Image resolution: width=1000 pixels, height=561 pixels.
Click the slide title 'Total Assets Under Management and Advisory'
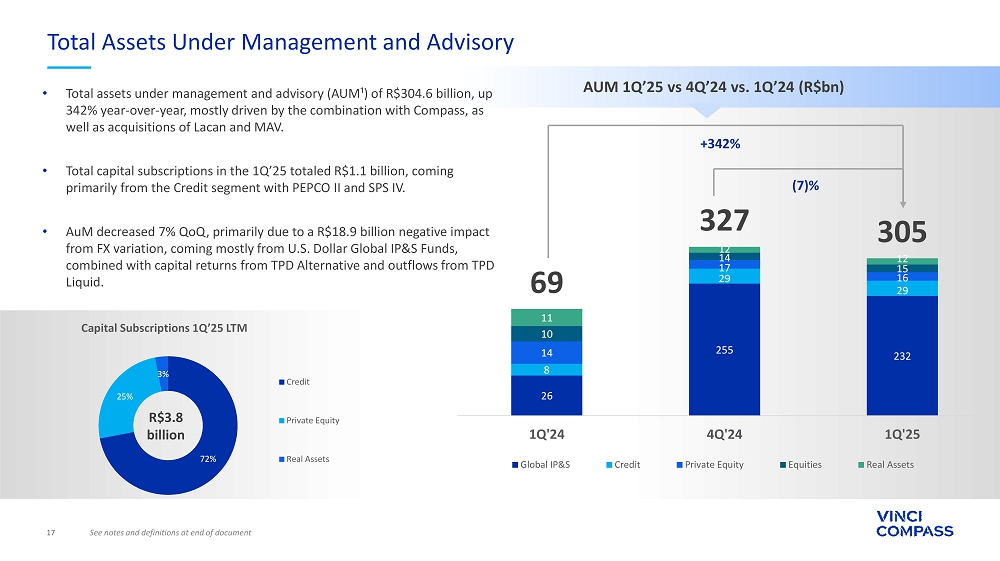281,42
